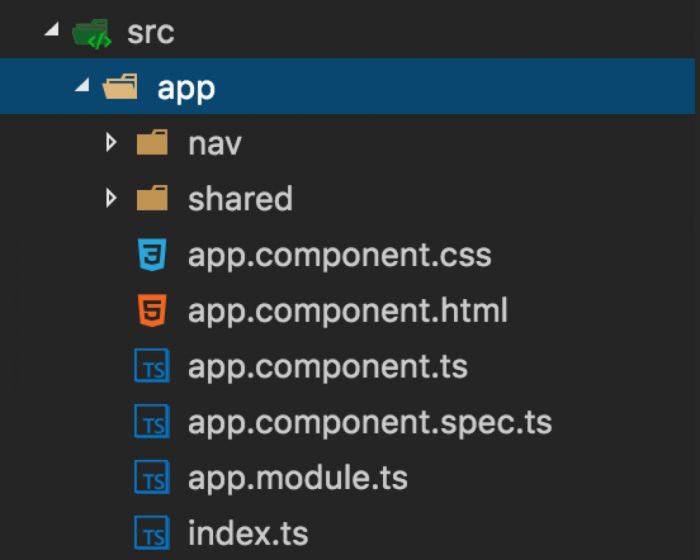Screen dimensions: 700x560
Task: Click the TypeScript icon beside index.ts
Action: pos(151,534)
